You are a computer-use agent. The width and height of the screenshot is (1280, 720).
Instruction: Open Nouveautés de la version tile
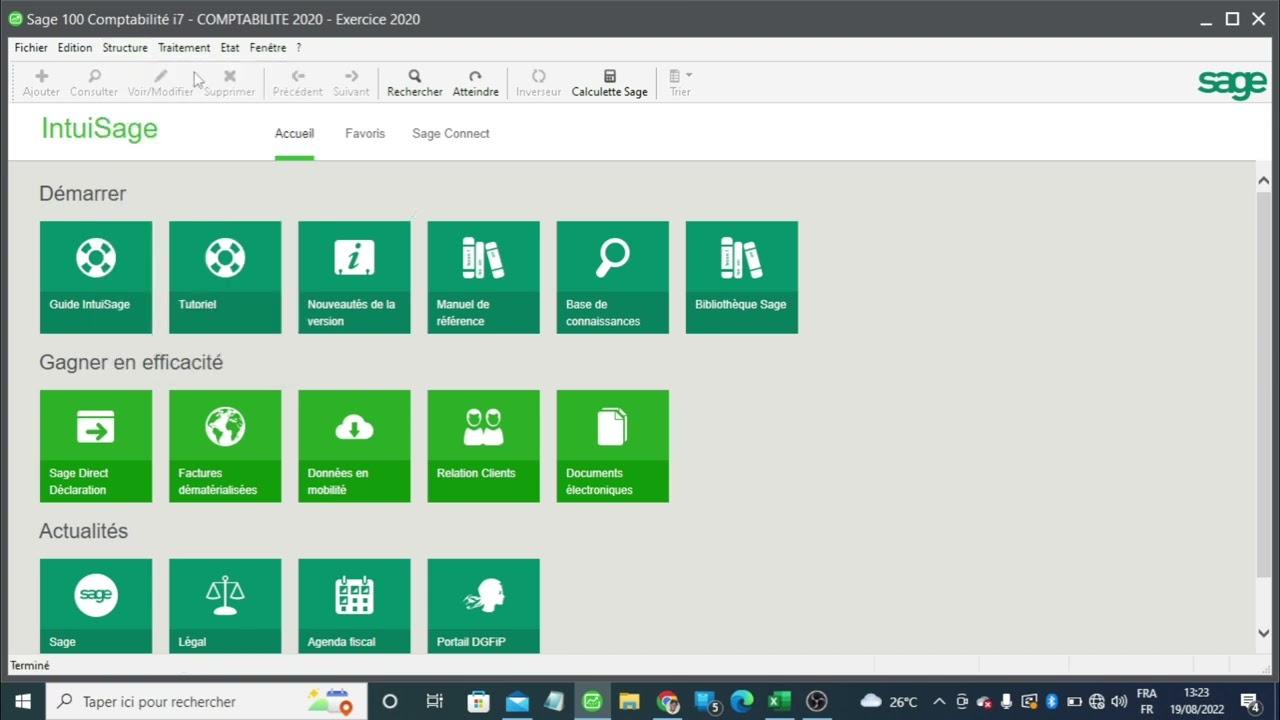point(354,277)
